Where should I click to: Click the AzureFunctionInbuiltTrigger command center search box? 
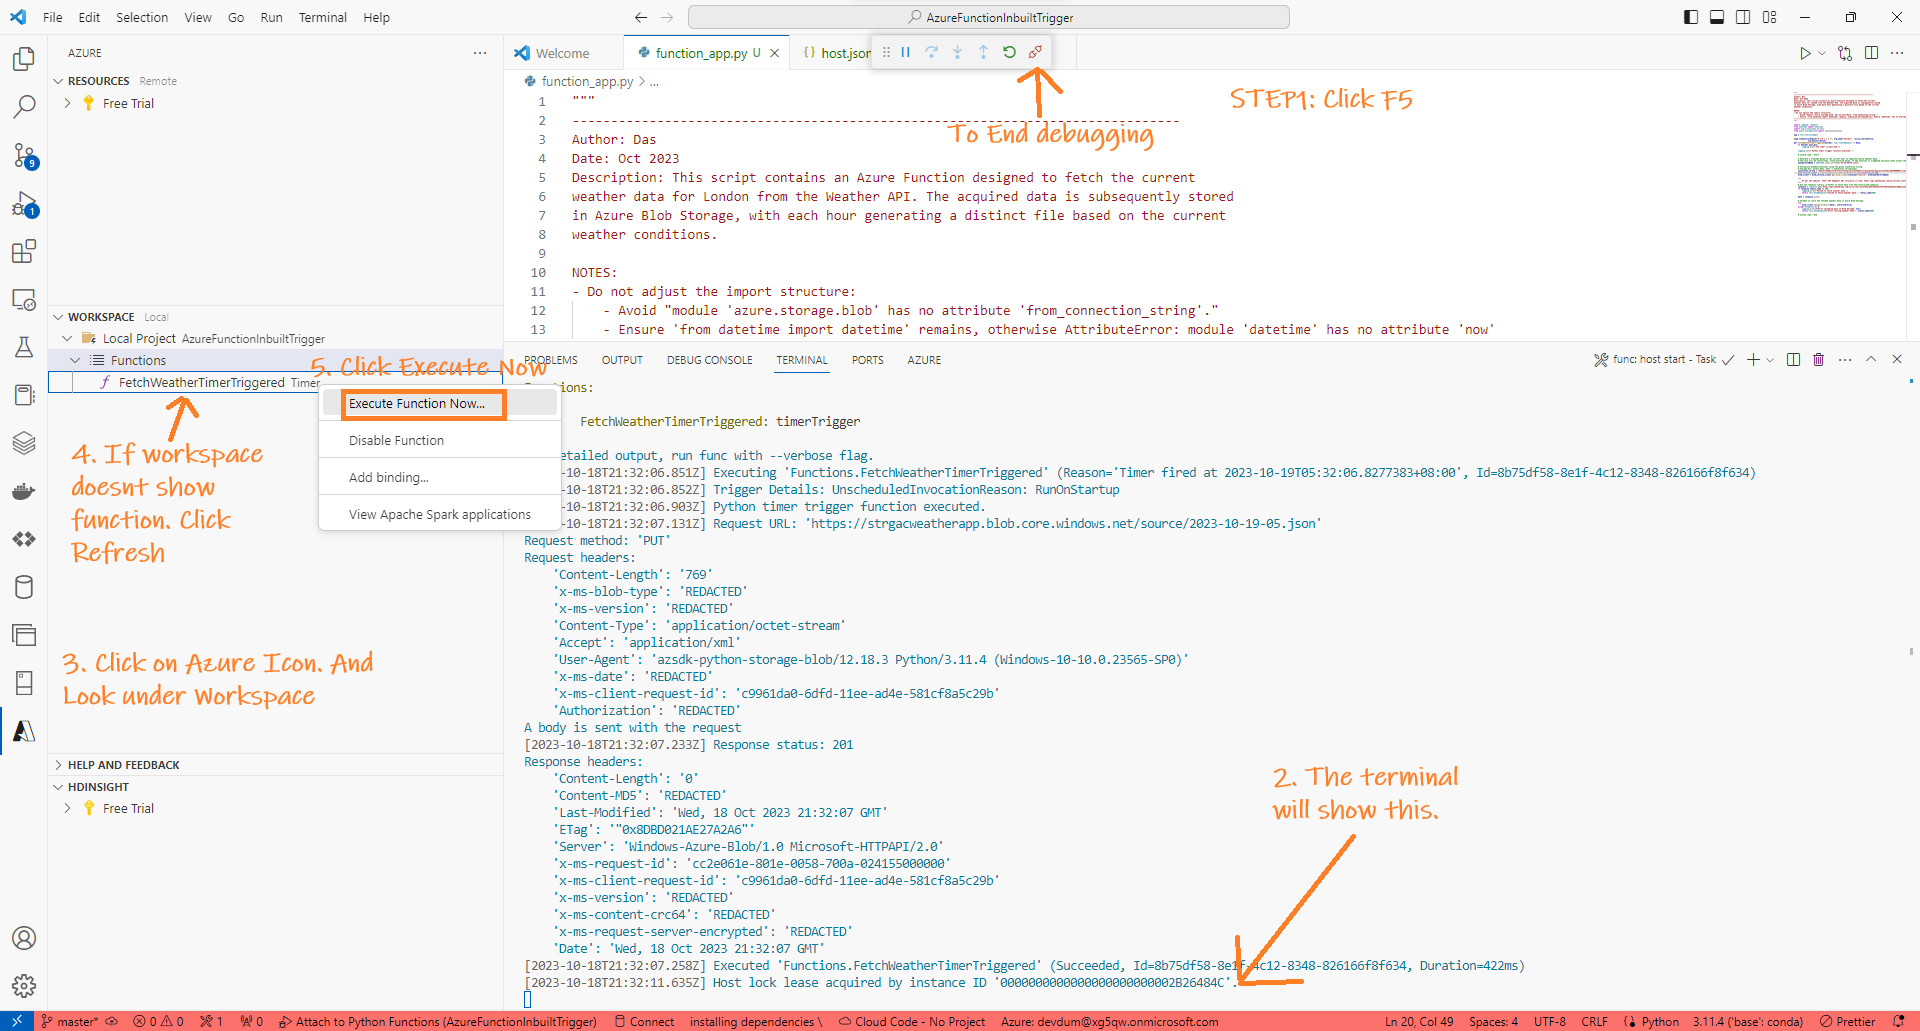tap(989, 17)
